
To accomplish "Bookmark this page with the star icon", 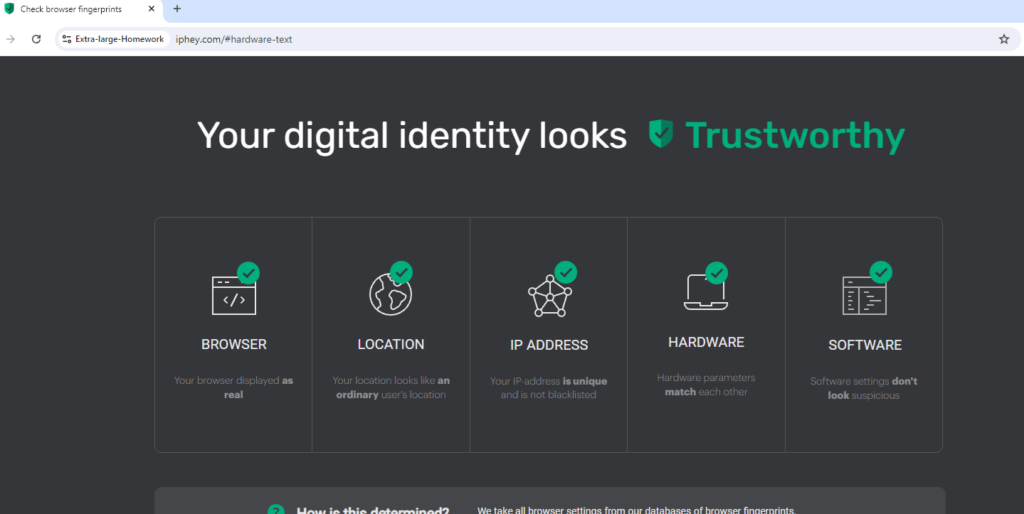I will pos(1003,39).
